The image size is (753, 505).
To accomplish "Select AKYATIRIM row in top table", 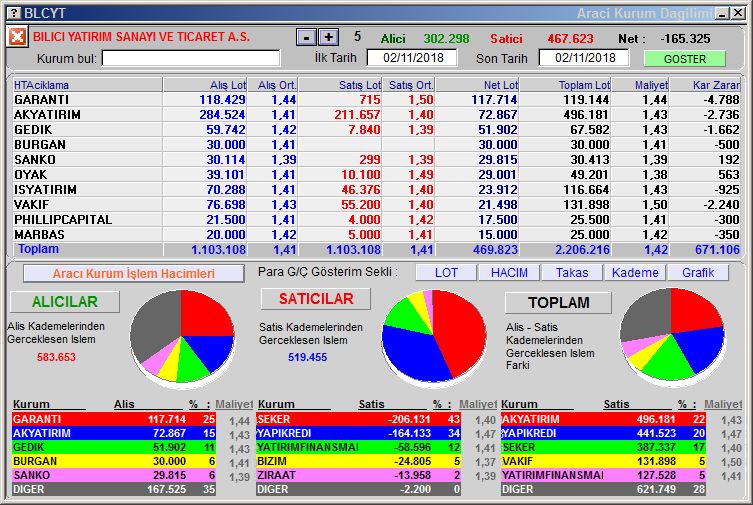I will click(376, 115).
